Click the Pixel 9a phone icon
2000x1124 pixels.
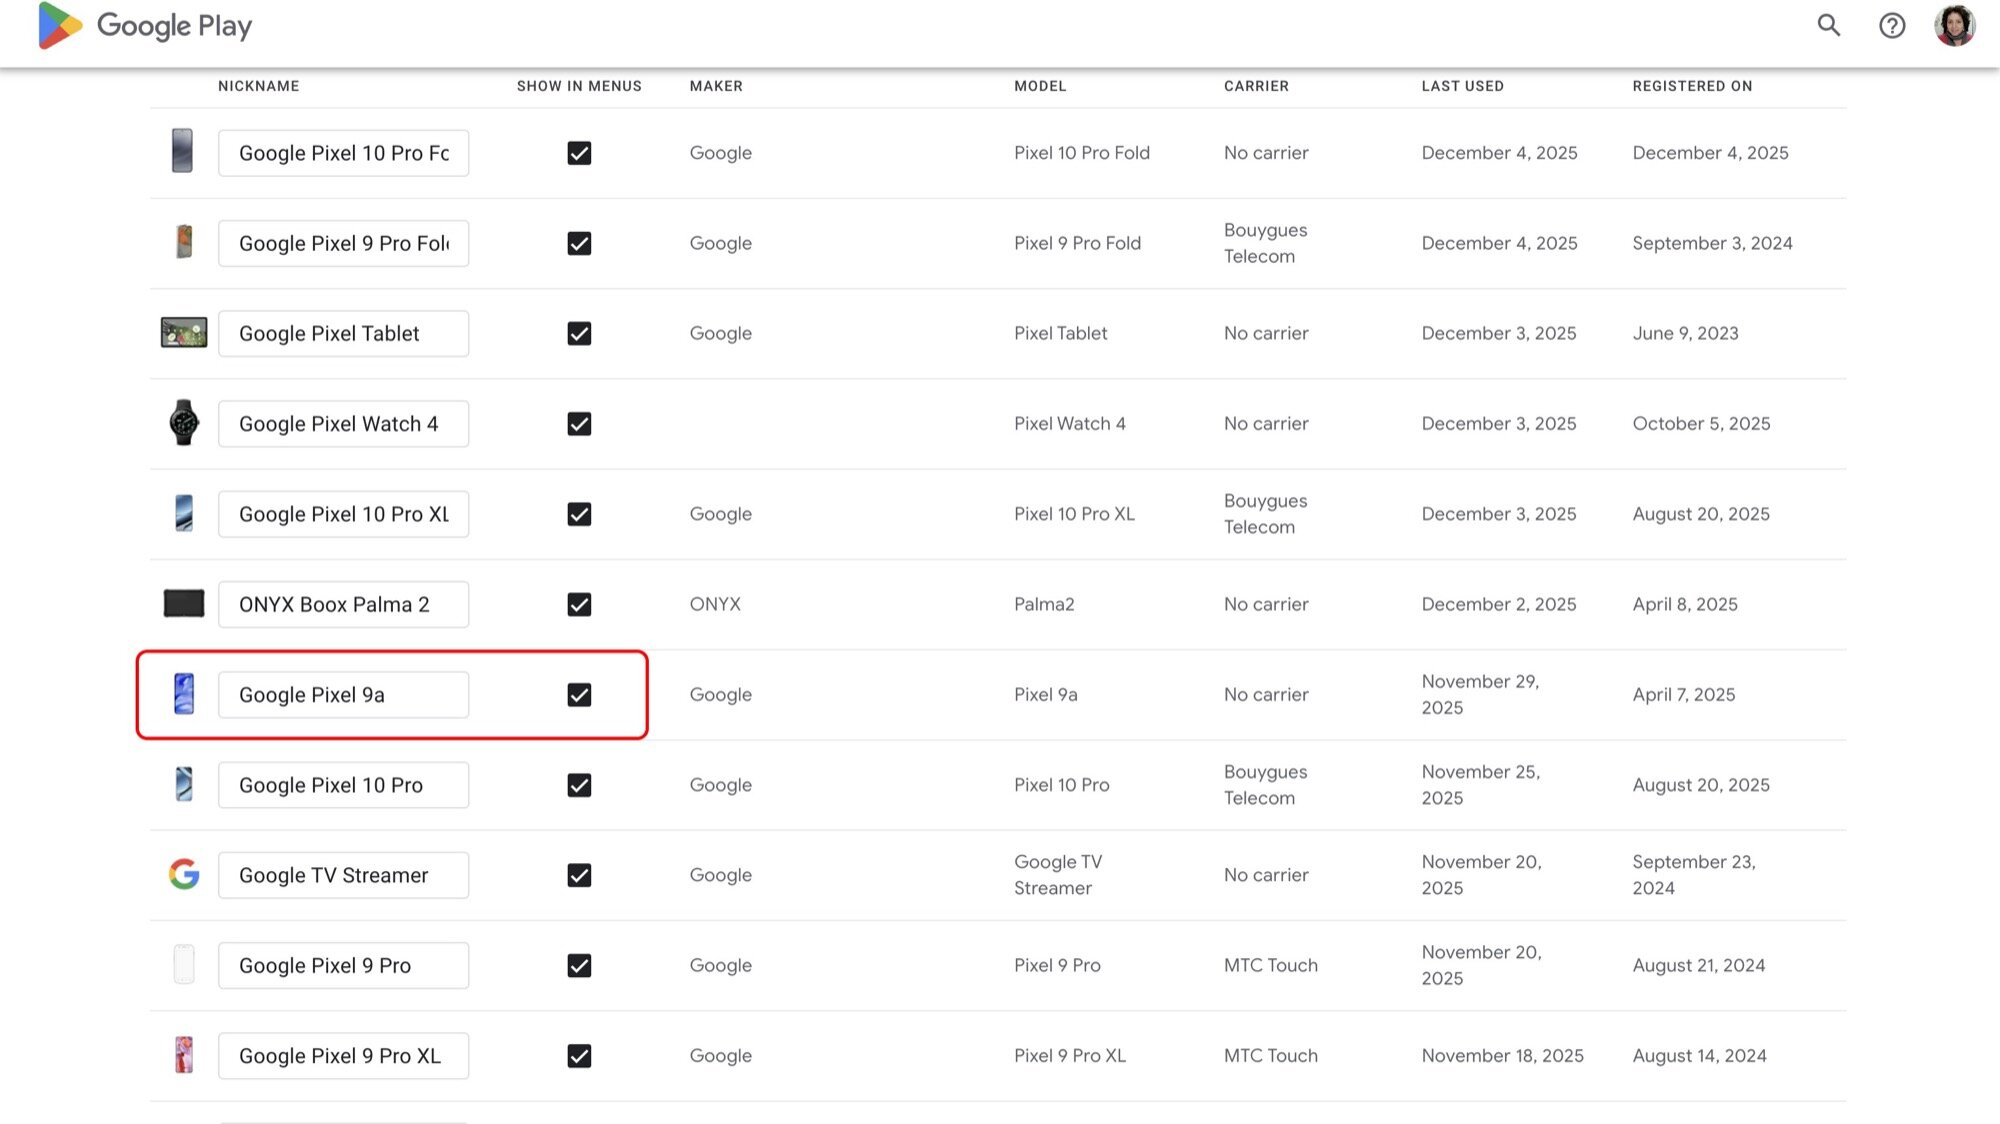coord(184,694)
